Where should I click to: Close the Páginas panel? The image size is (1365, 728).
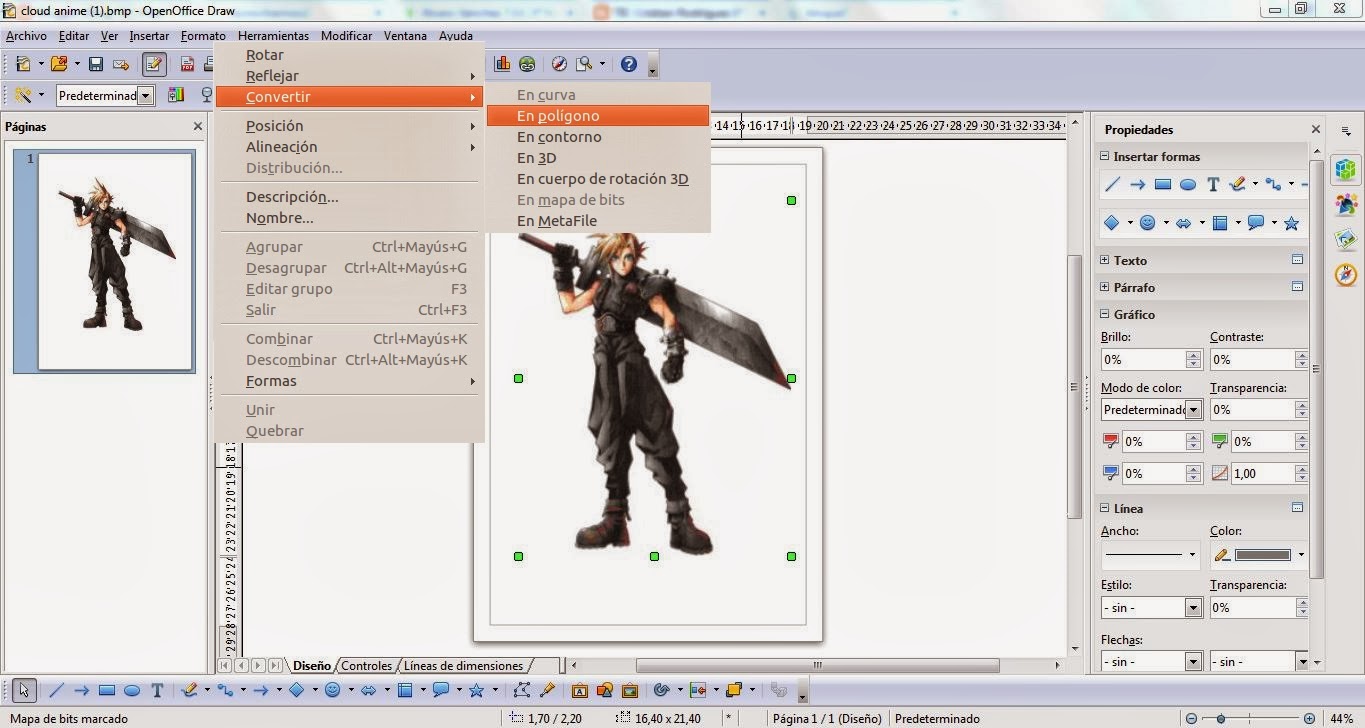pos(198,127)
